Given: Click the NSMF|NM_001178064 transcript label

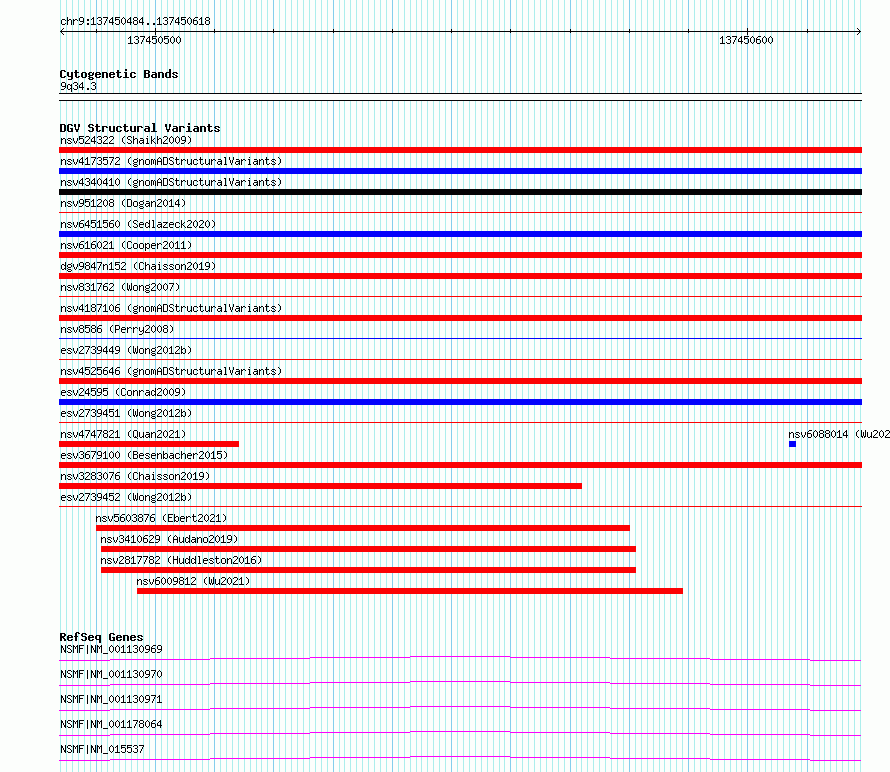Looking at the screenshot, I should point(111,724).
